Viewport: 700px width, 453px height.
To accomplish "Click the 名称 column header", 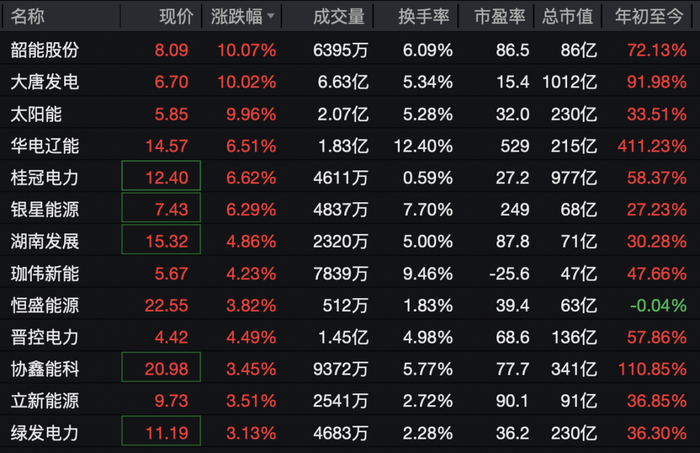I will [x=27, y=17].
